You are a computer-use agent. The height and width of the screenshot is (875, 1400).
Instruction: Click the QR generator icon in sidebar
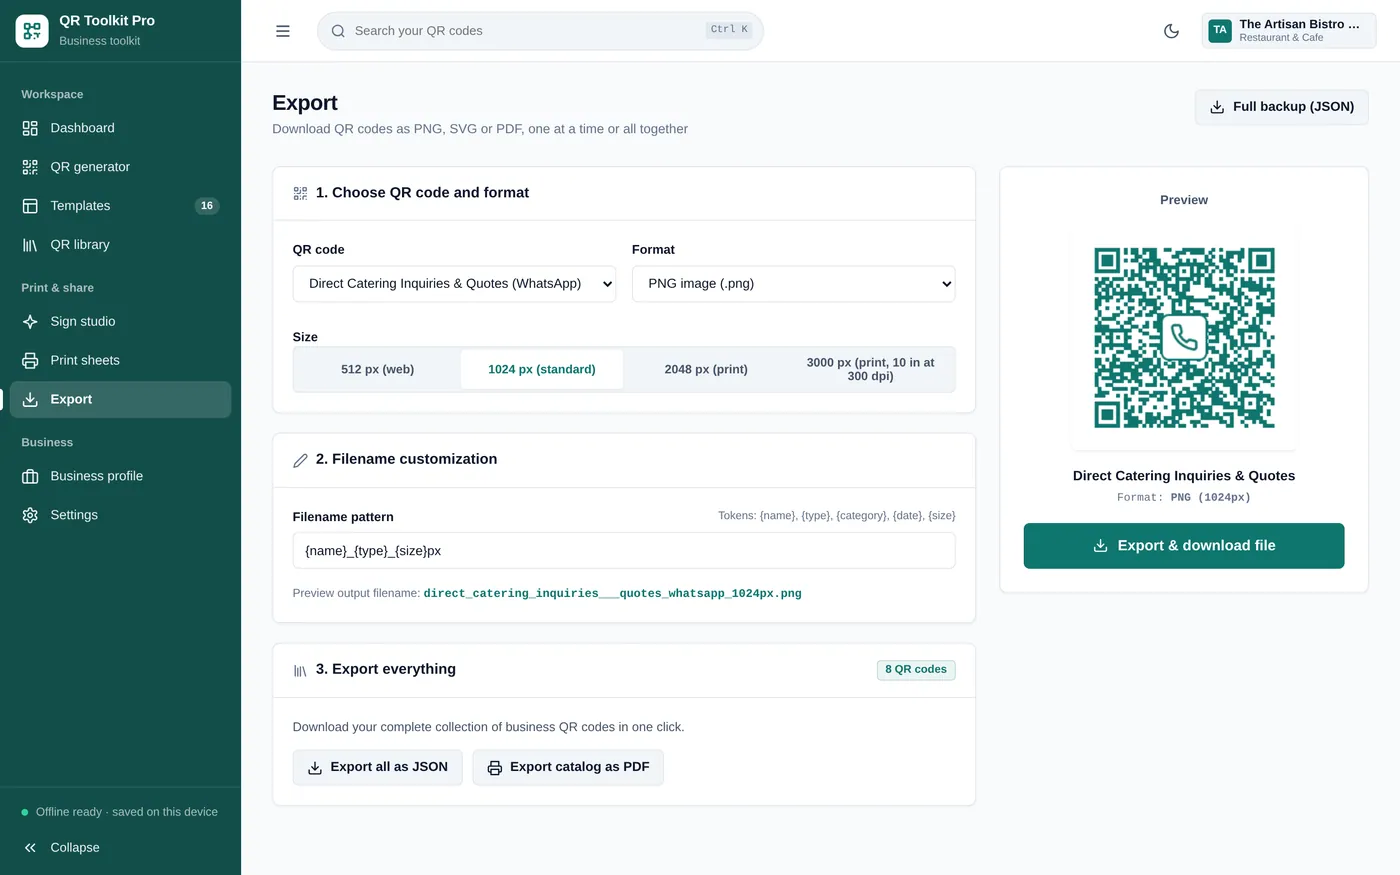[x=30, y=167]
